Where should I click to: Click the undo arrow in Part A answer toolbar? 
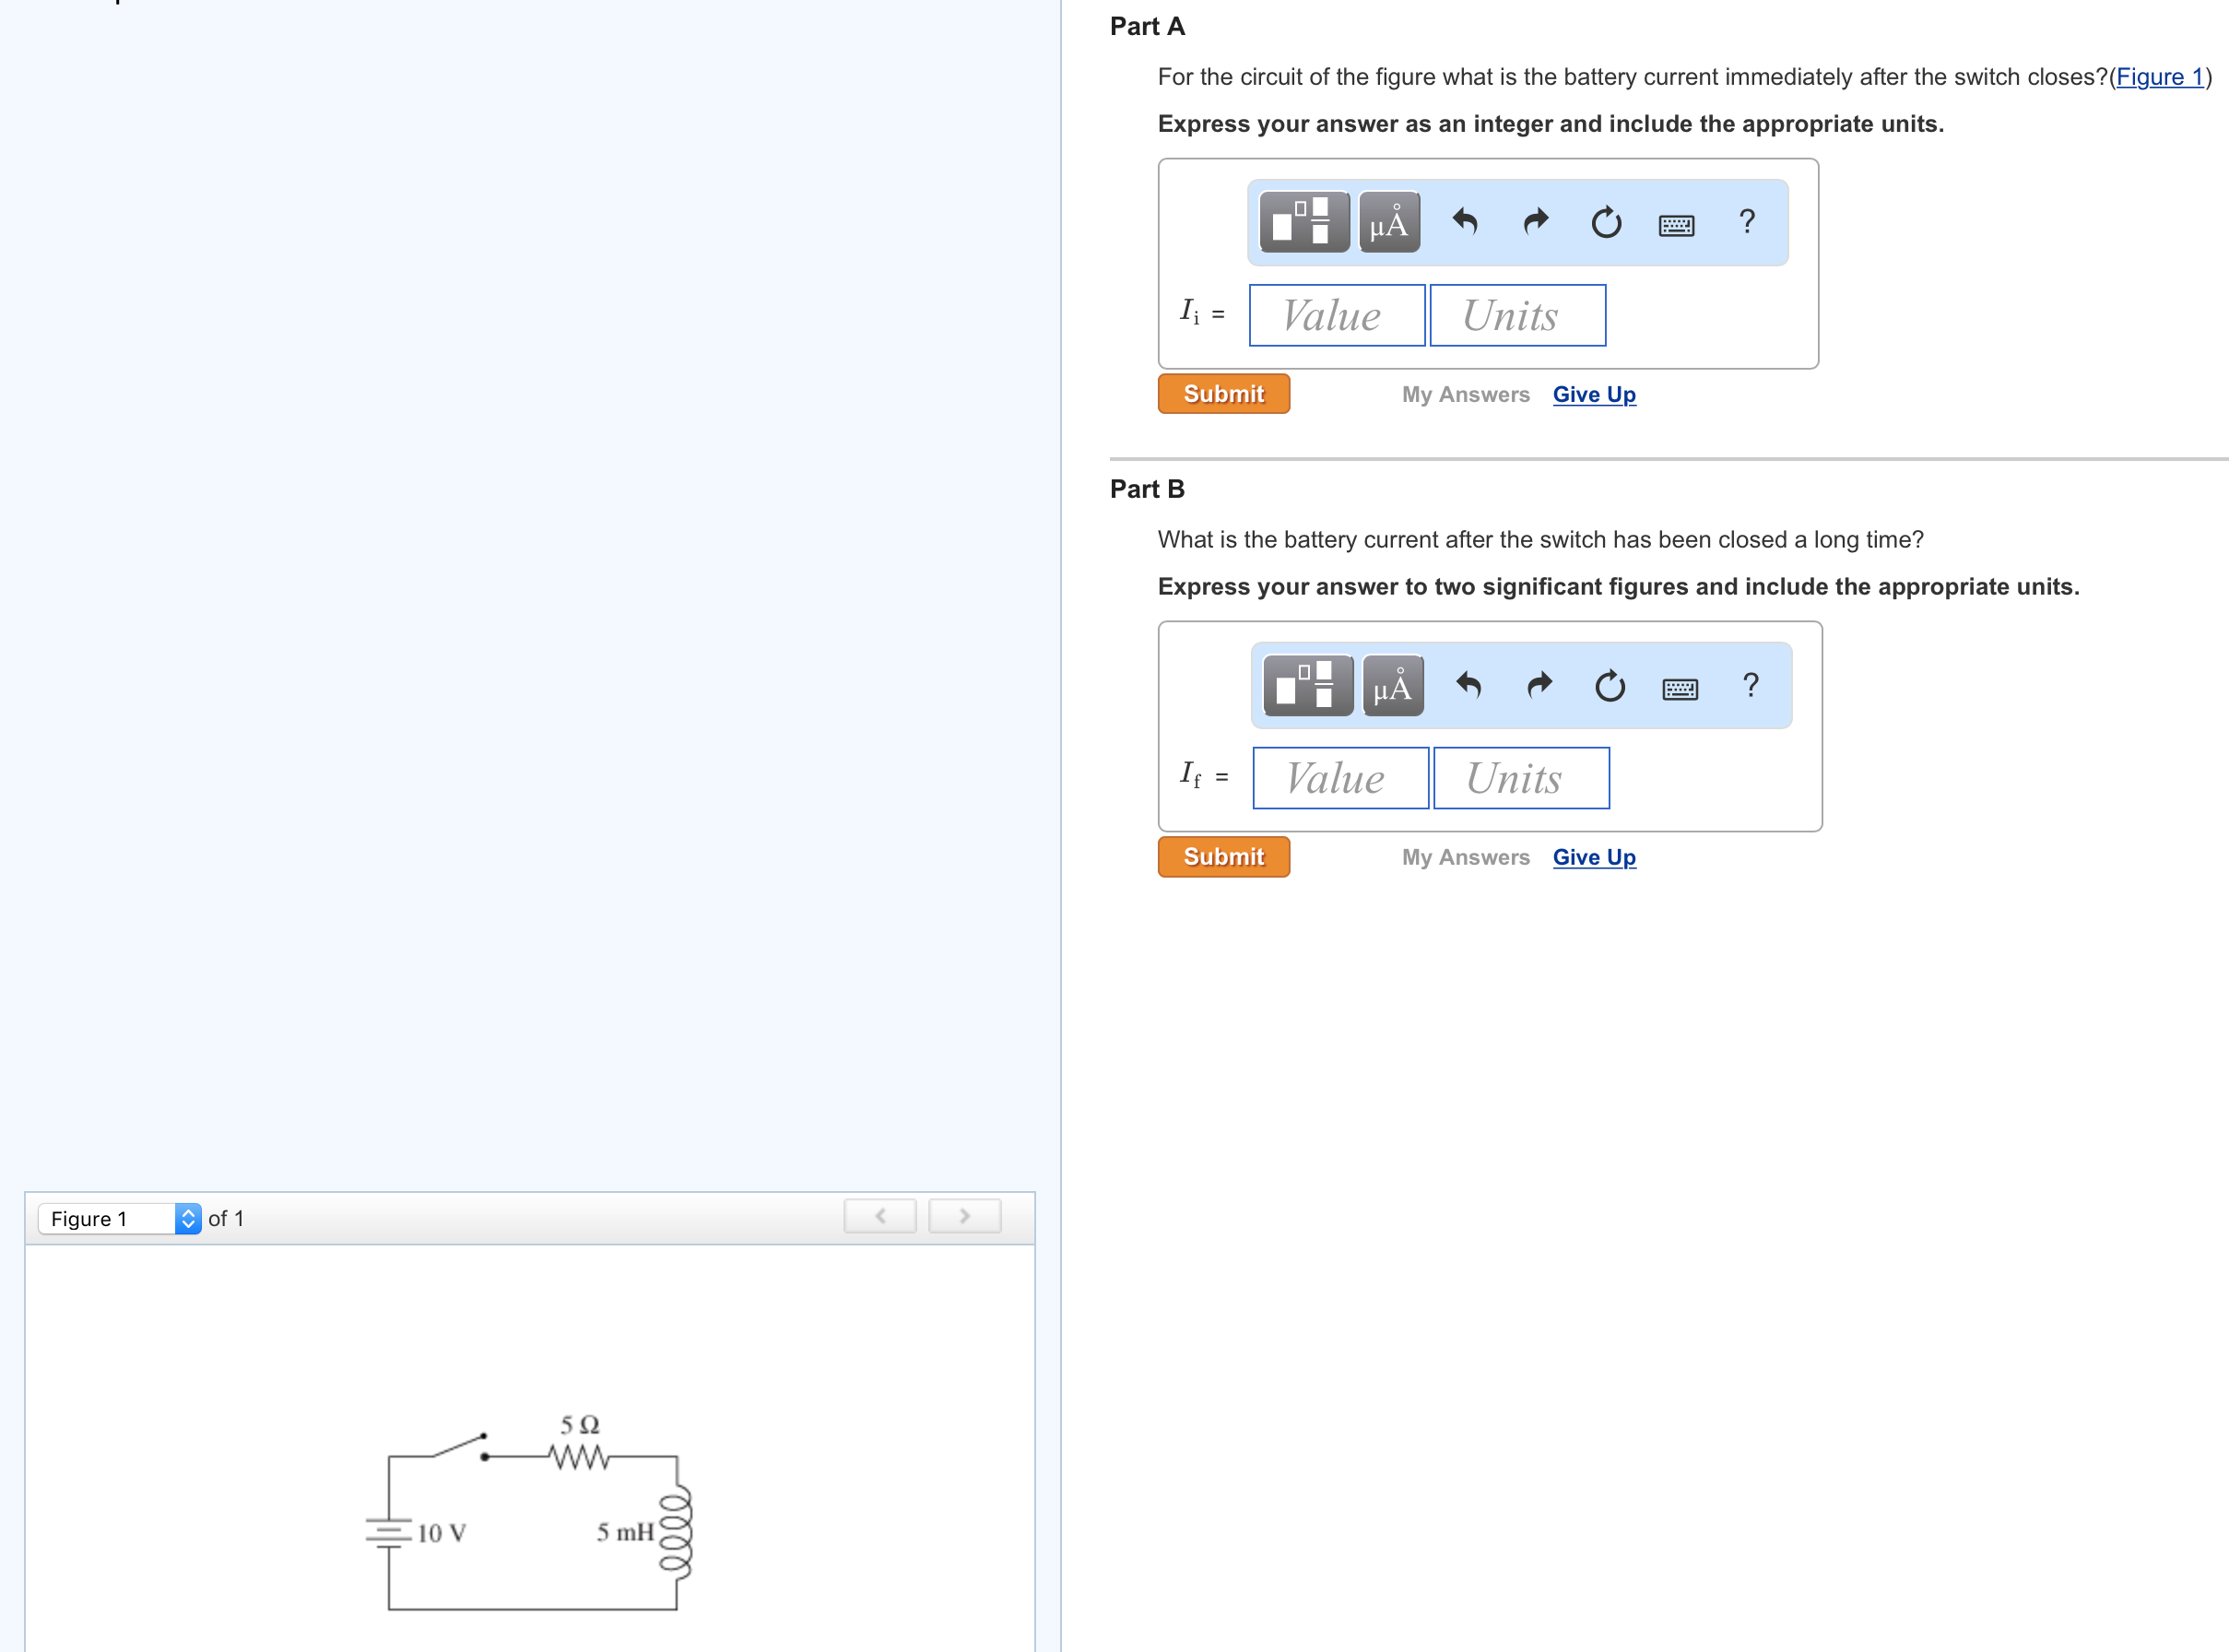(1465, 222)
